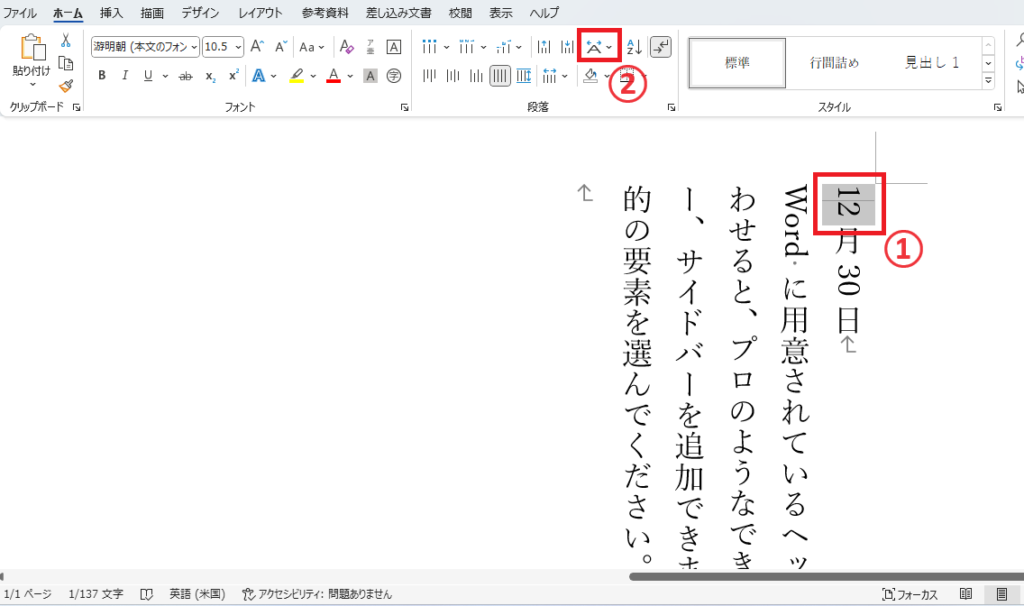Switch to the レイアウト tab
The image size is (1024, 606).
(x=260, y=12)
